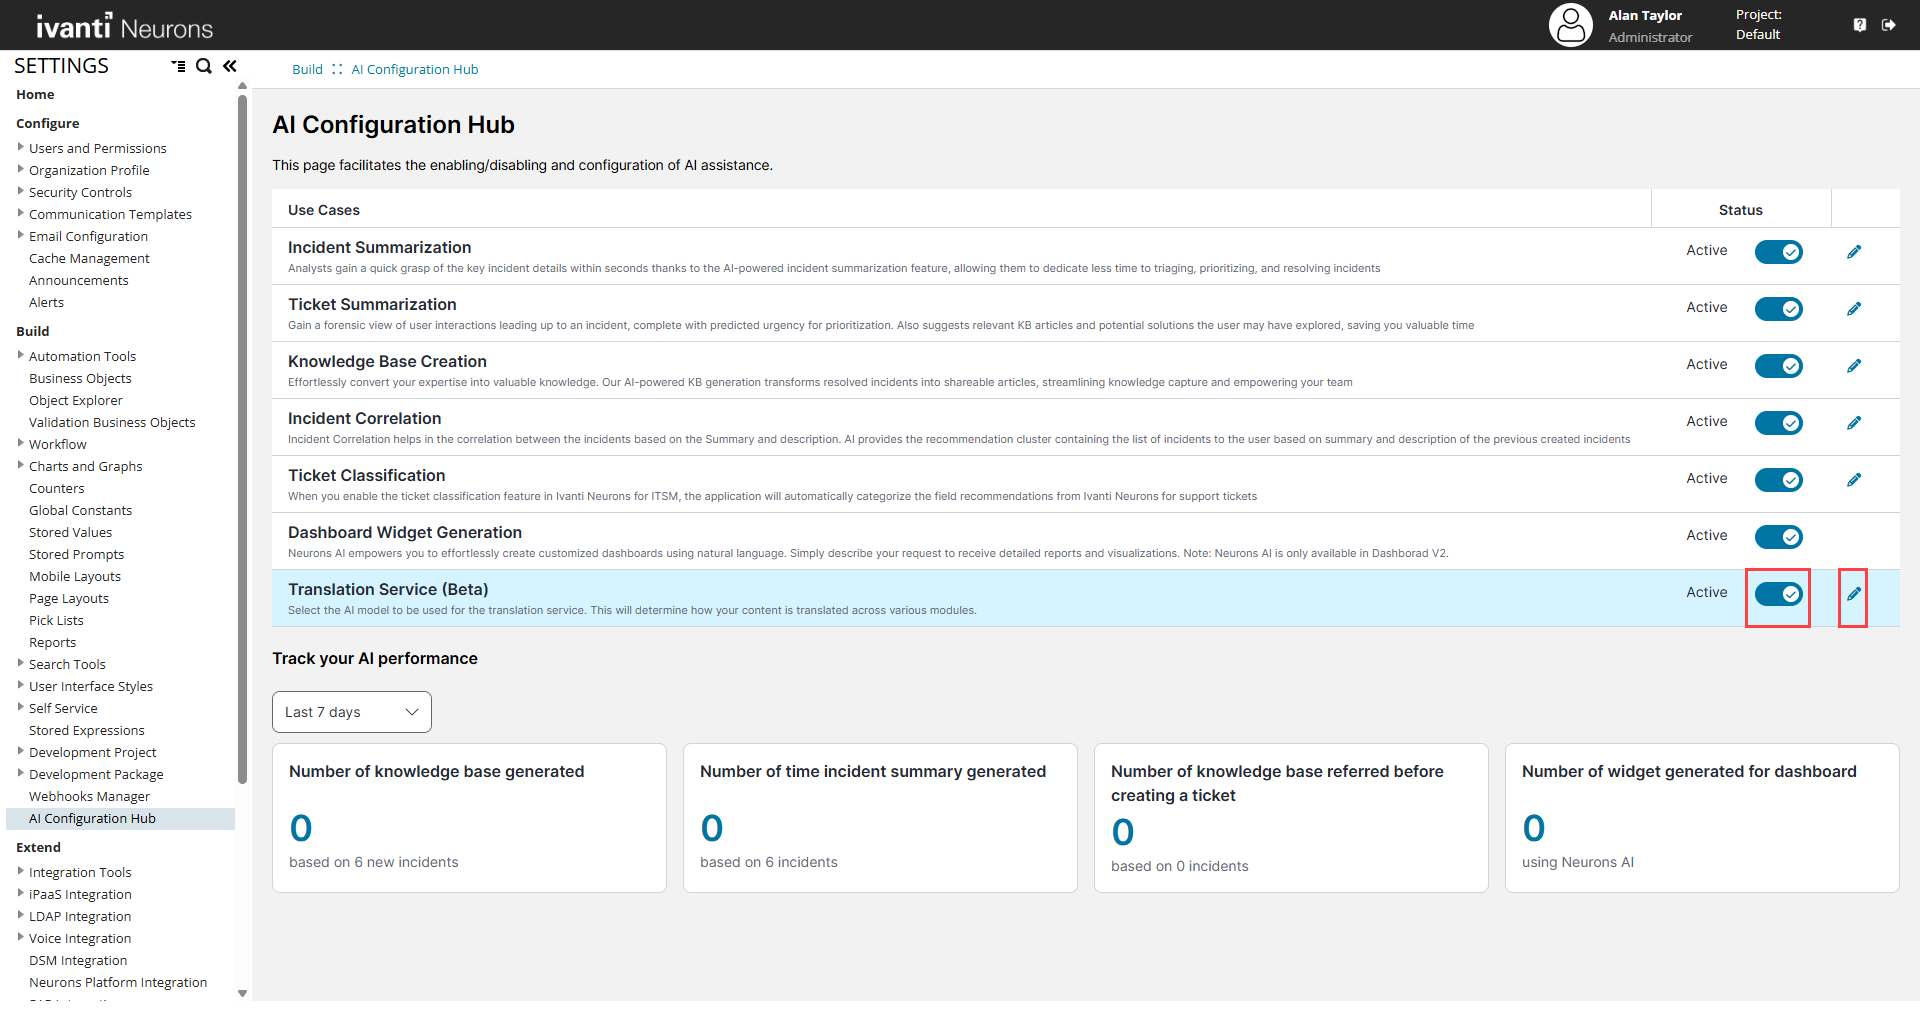Open Alan Taylor user avatar
The width and height of the screenshot is (1920, 1031).
tap(1571, 25)
